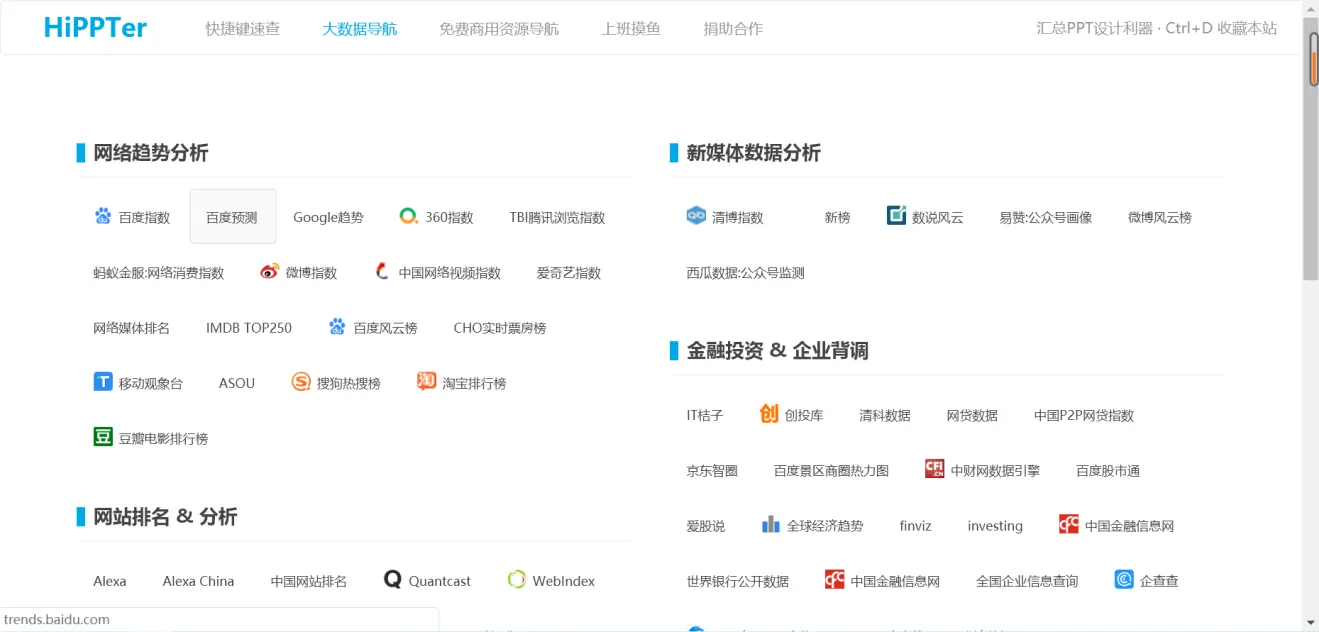Click the 360指数 icon
Viewport: 1319px width, 632px height.
(408, 216)
